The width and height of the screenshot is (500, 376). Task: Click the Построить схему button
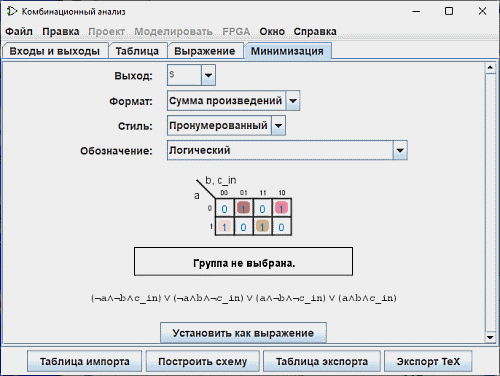pyautogui.click(x=203, y=361)
